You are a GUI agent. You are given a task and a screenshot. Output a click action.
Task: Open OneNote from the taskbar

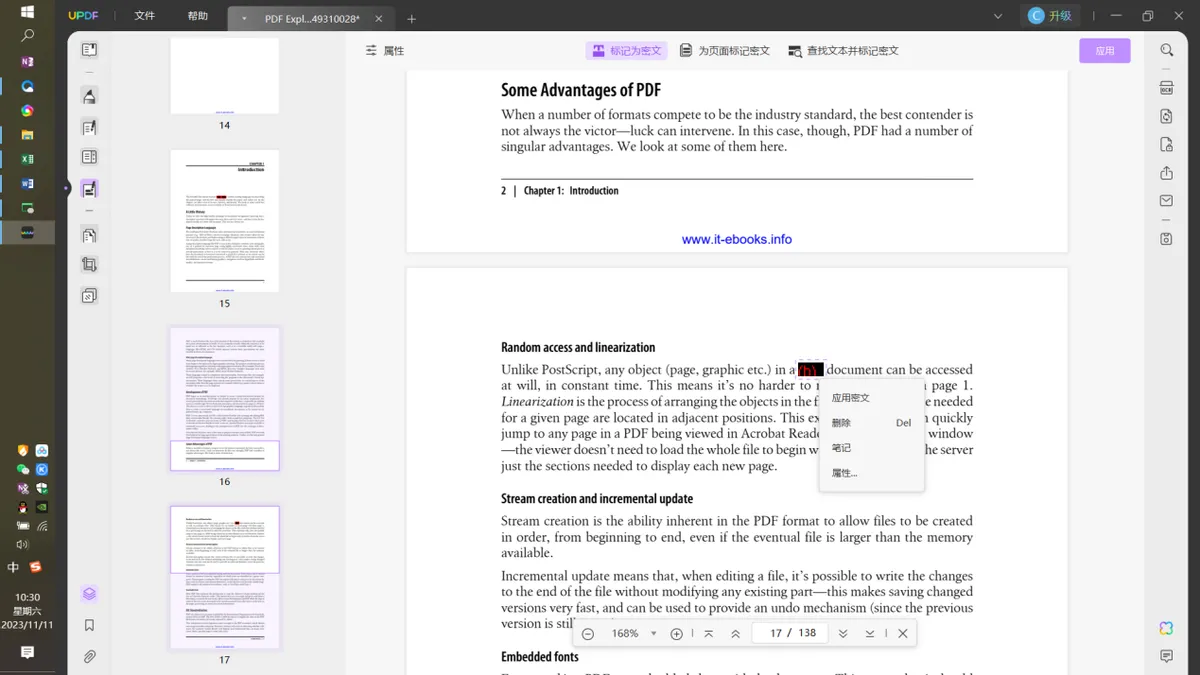(x=27, y=61)
